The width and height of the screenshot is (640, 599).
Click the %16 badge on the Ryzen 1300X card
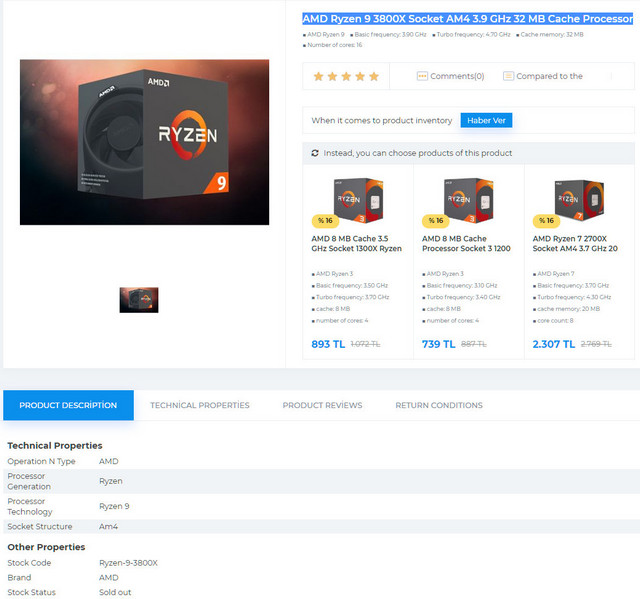click(x=325, y=221)
